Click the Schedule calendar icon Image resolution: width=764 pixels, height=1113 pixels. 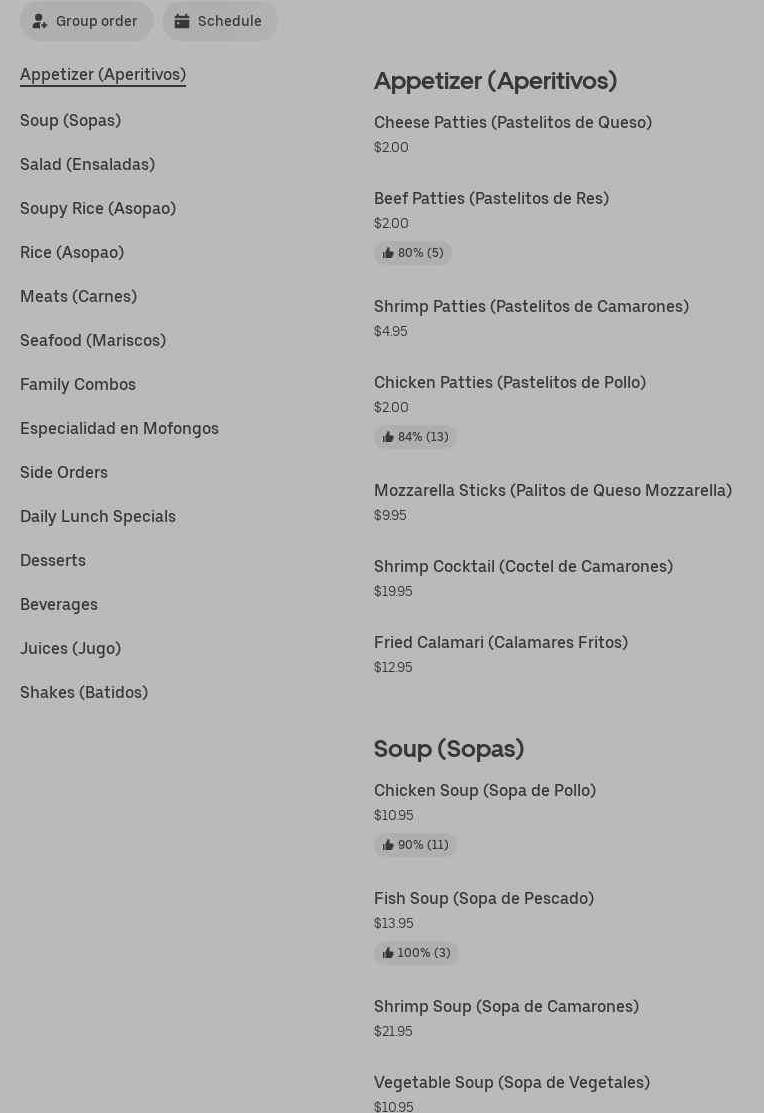click(182, 21)
